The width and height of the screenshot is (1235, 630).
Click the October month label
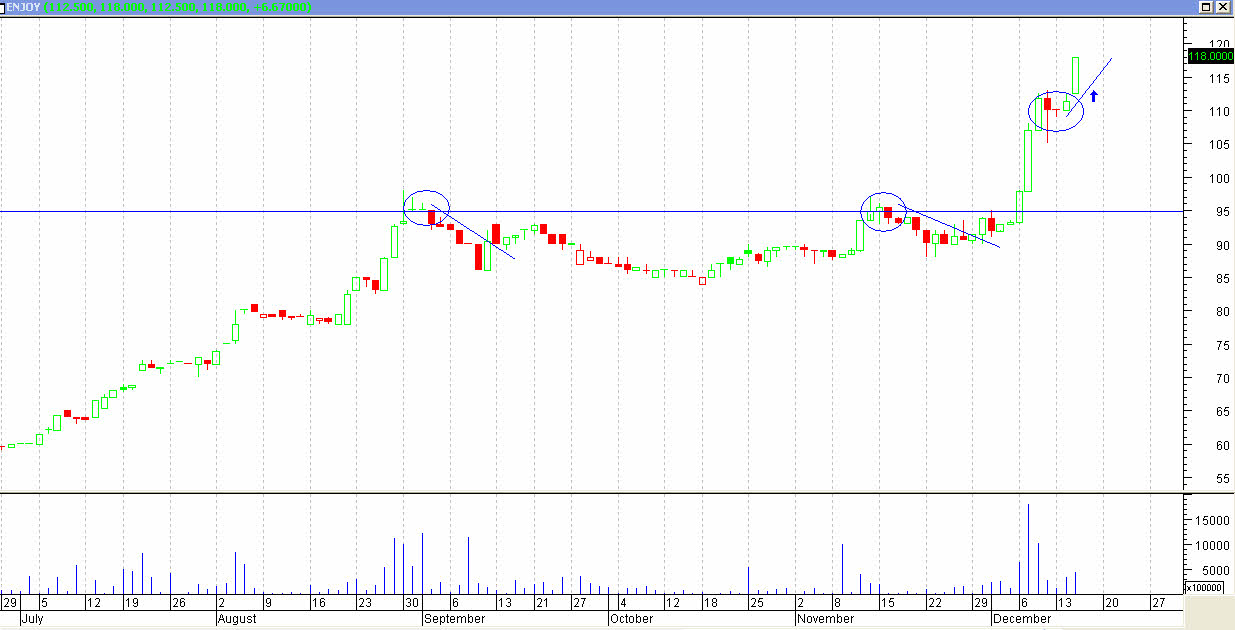632,619
